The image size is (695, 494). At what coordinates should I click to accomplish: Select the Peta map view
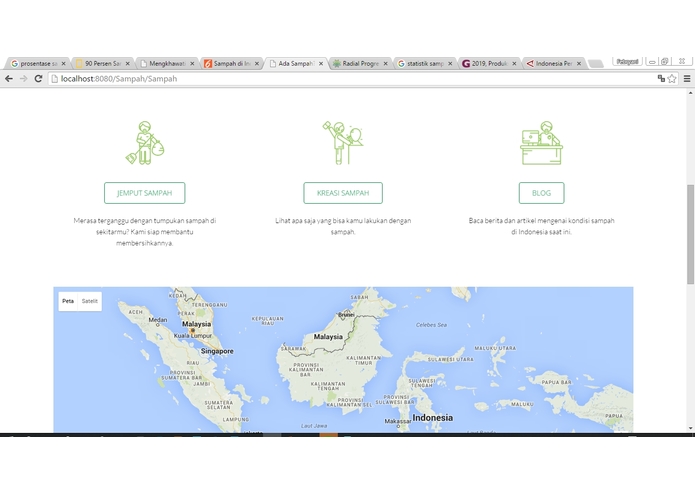68,301
